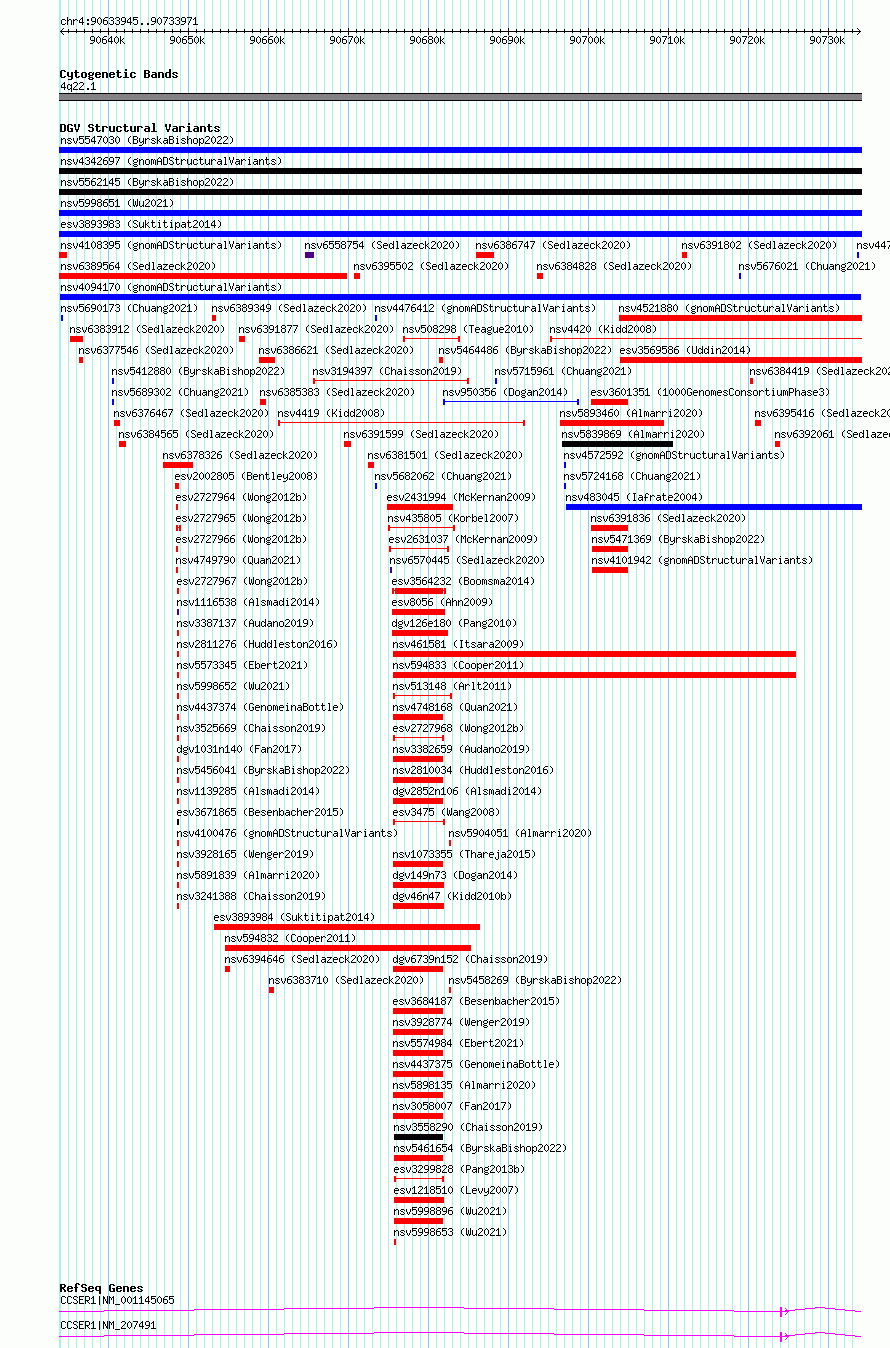Click nsv6391802 (Sedlazeck2020) label
Viewport: 890px width, 1348px height.
click(759, 245)
